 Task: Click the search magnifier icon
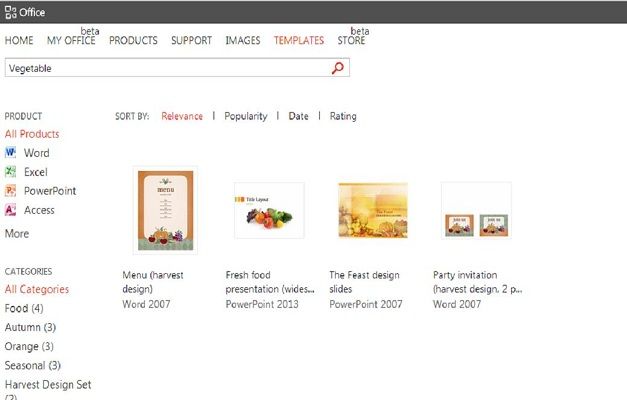point(337,68)
